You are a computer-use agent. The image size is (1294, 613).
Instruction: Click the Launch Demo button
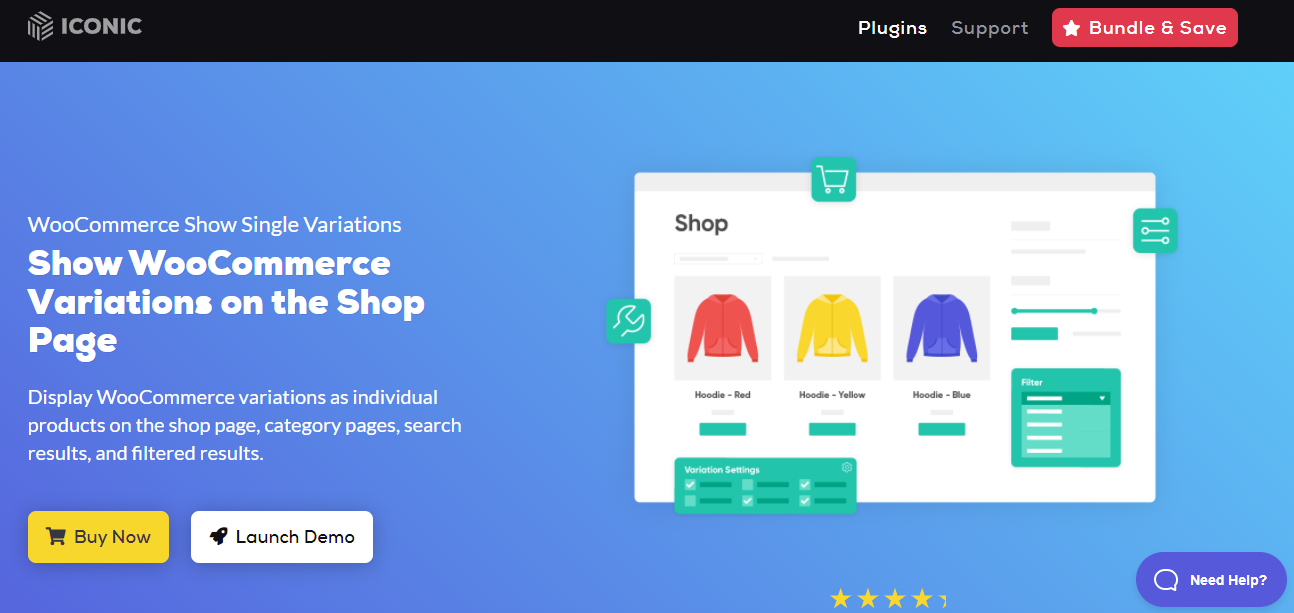click(282, 537)
